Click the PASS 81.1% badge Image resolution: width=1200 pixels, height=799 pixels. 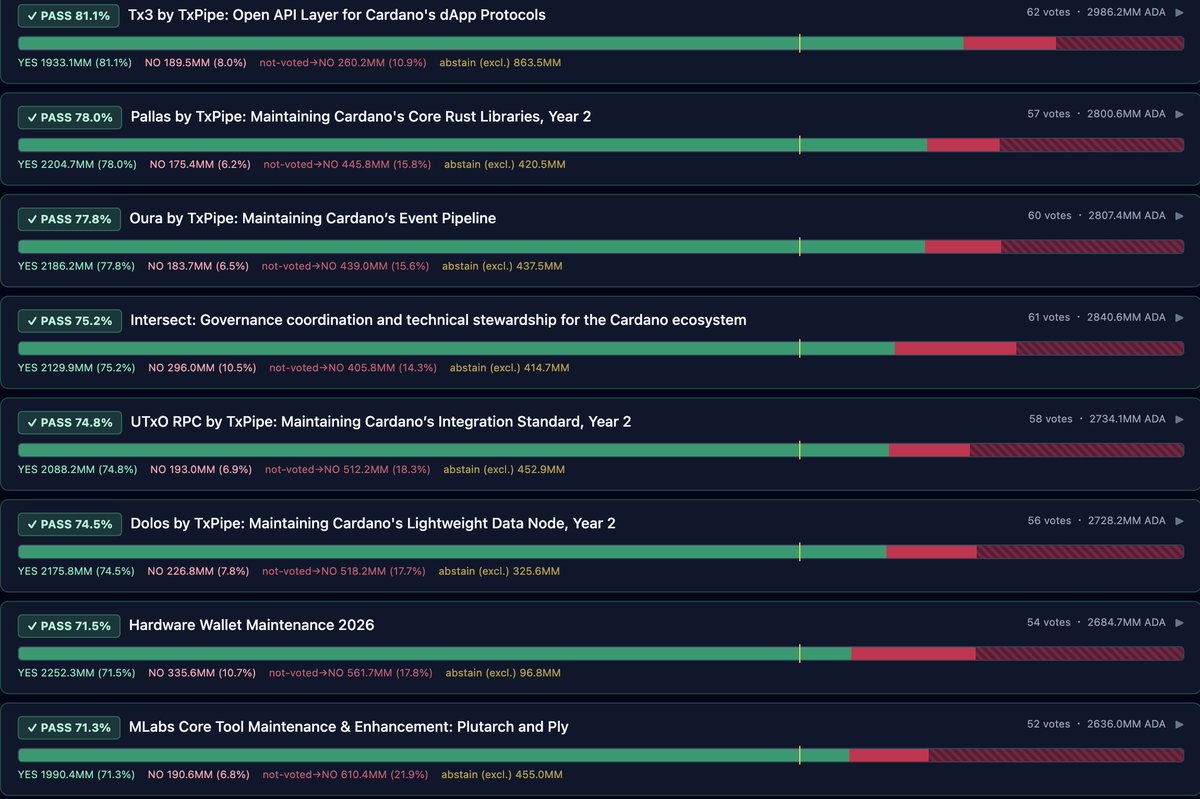point(69,15)
